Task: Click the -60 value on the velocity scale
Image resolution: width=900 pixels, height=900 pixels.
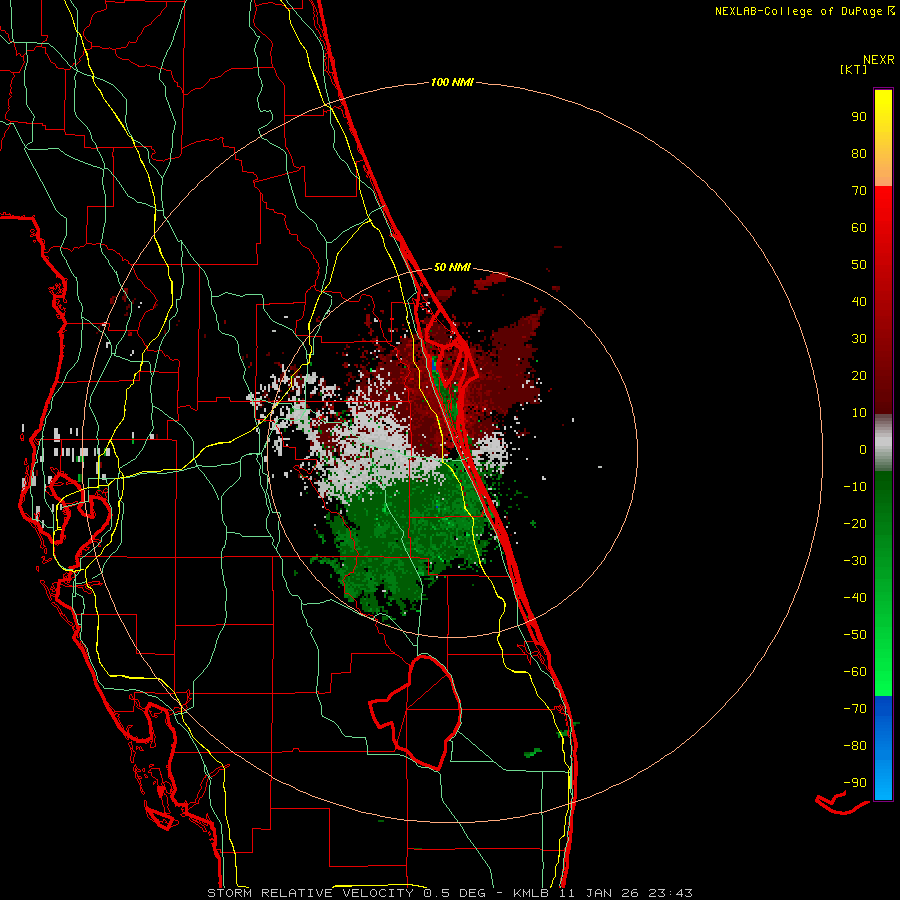Action: pos(855,672)
